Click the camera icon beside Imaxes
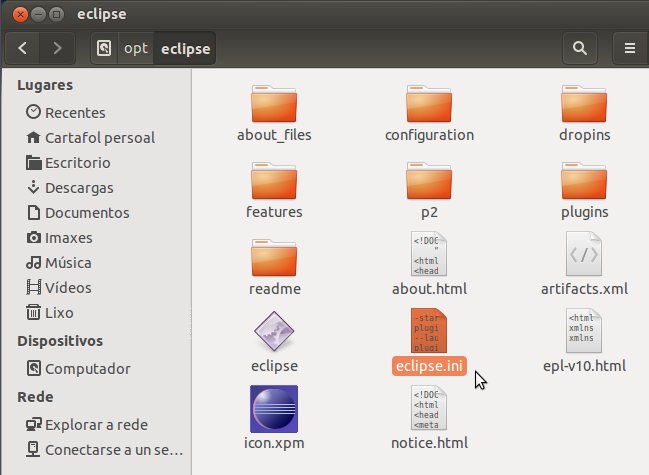The image size is (649, 475). 34,238
